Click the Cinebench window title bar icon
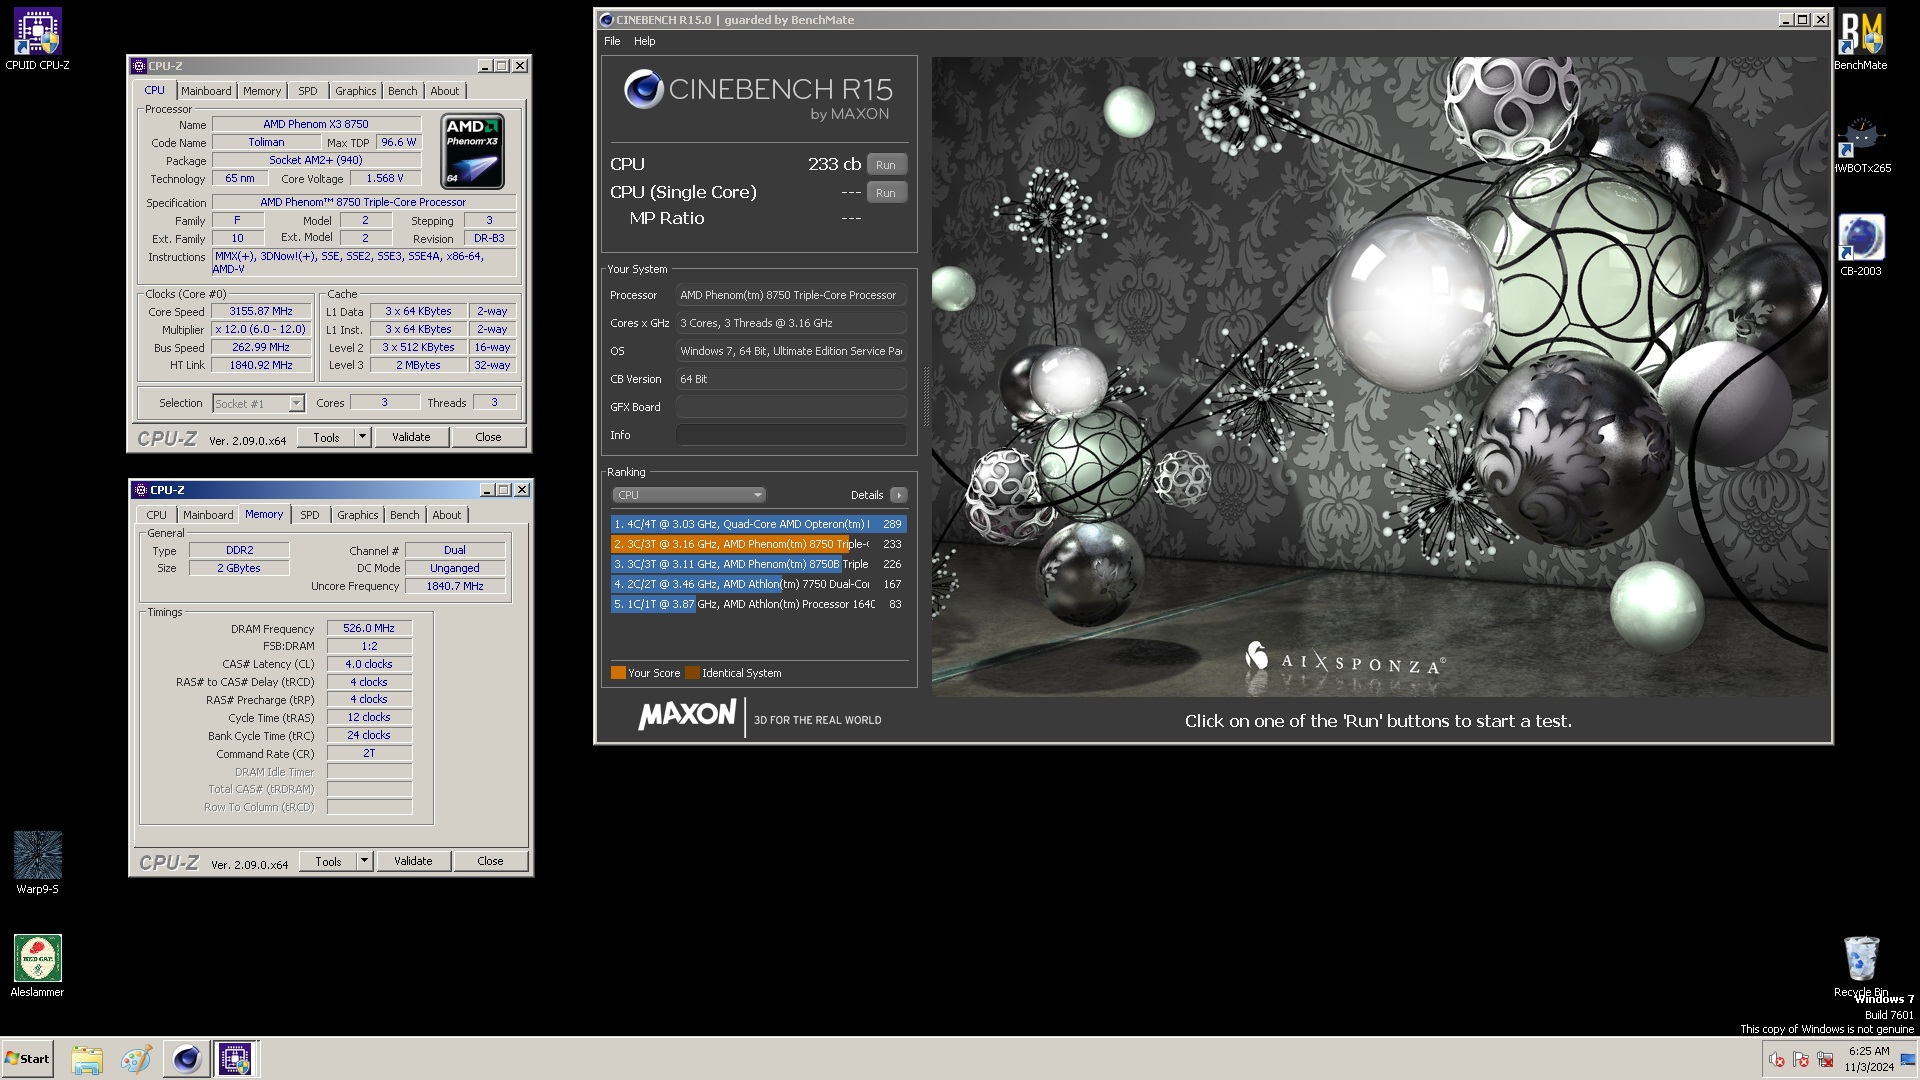Viewport: 1920px width, 1080px height. (x=606, y=20)
